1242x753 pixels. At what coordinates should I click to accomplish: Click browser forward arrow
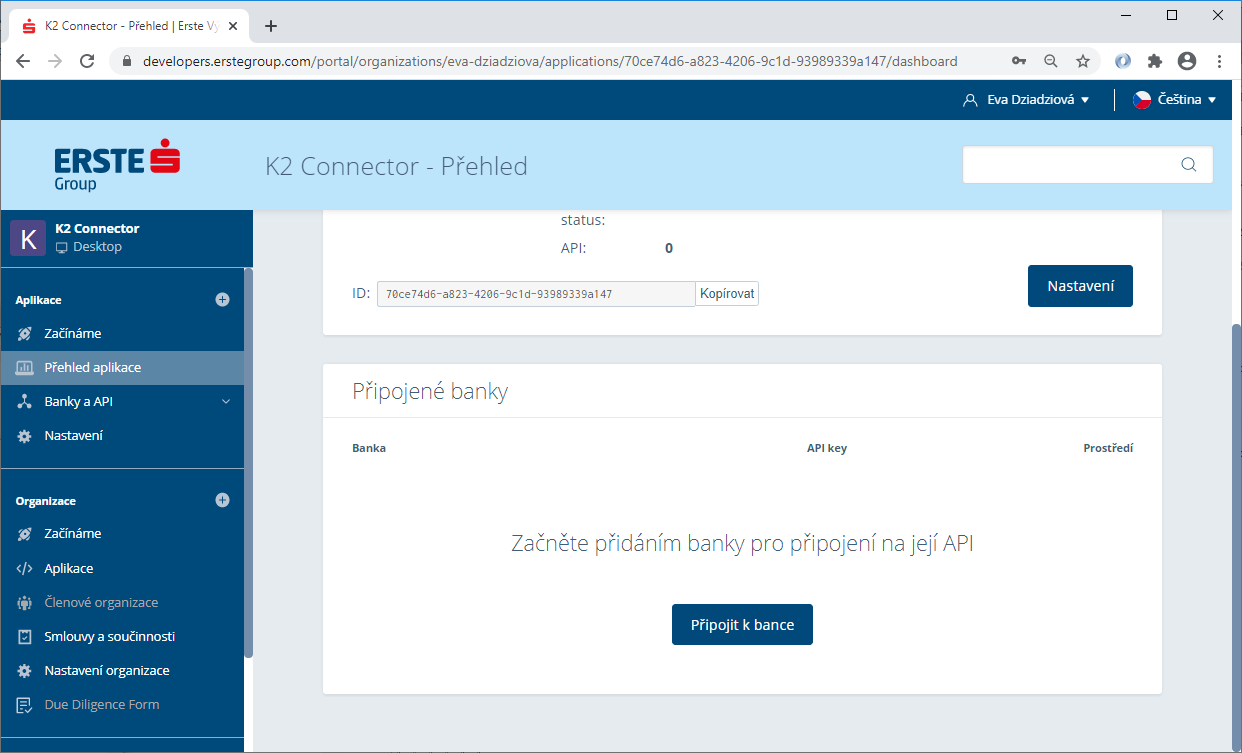[x=55, y=61]
